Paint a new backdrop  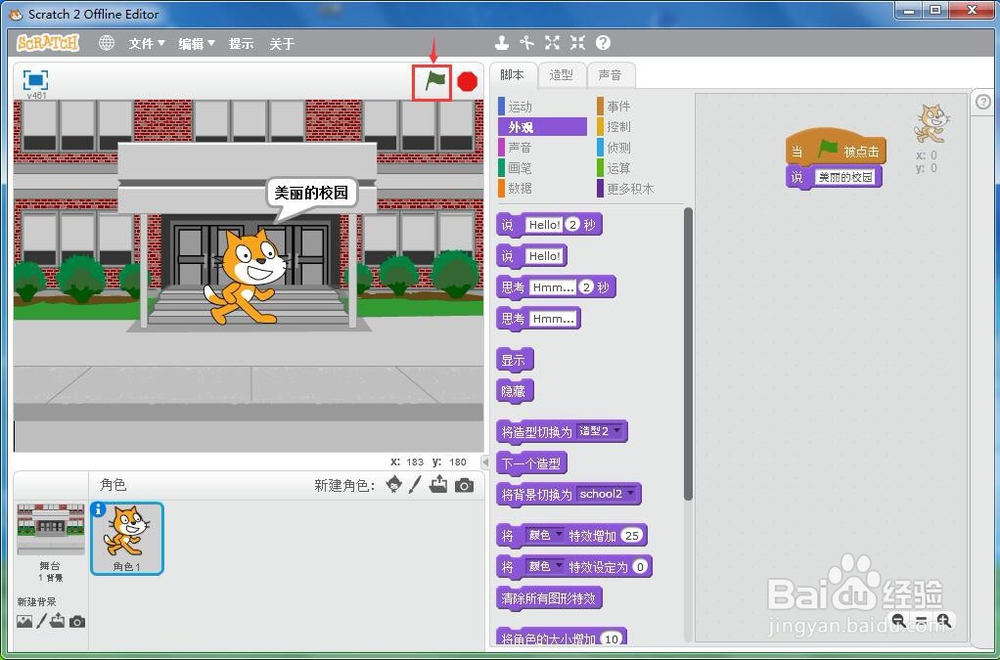(x=41, y=621)
